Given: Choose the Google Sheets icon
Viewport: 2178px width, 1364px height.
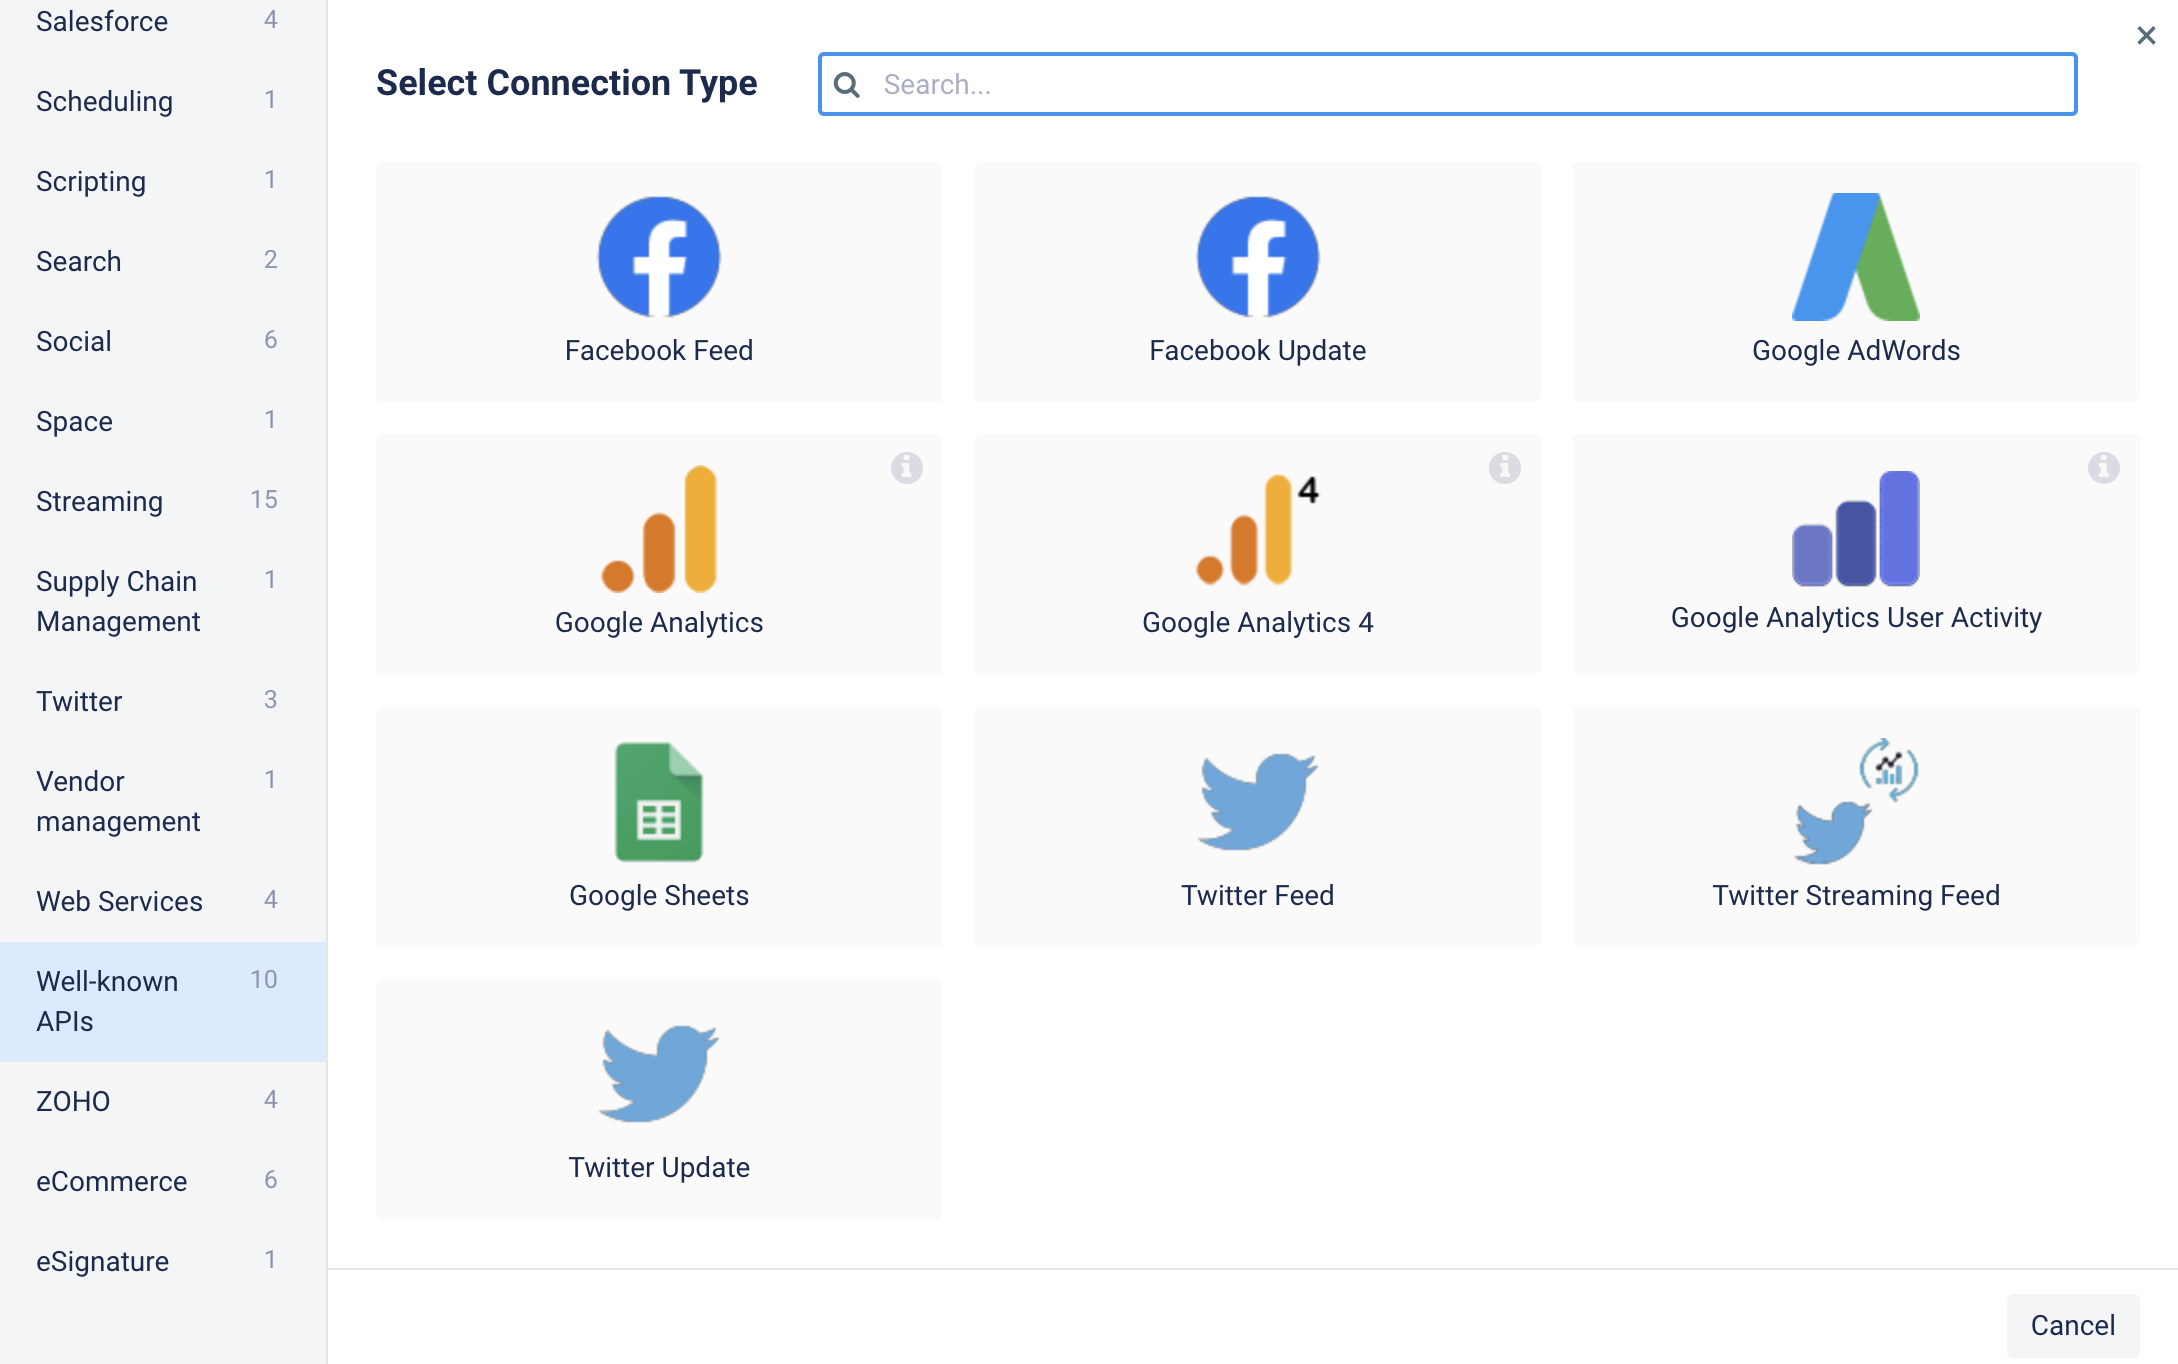Looking at the screenshot, I should tap(659, 802).
